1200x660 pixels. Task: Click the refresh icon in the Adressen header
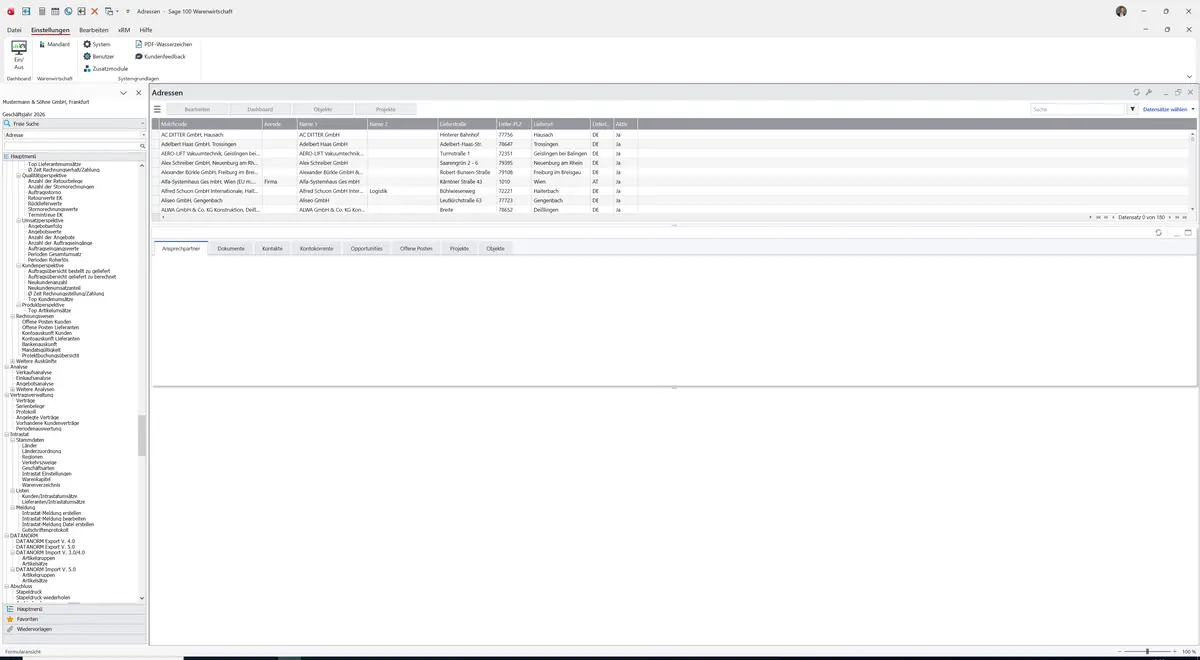click(1136, 92)
